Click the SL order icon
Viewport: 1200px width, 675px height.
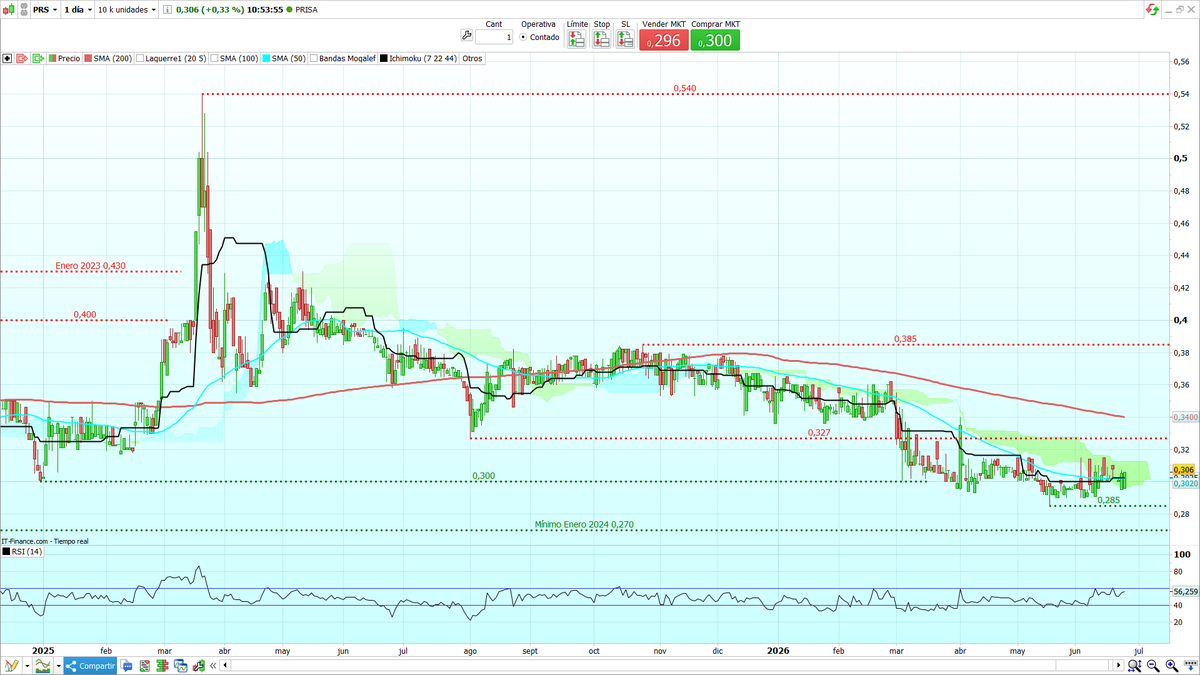[625, 40]
